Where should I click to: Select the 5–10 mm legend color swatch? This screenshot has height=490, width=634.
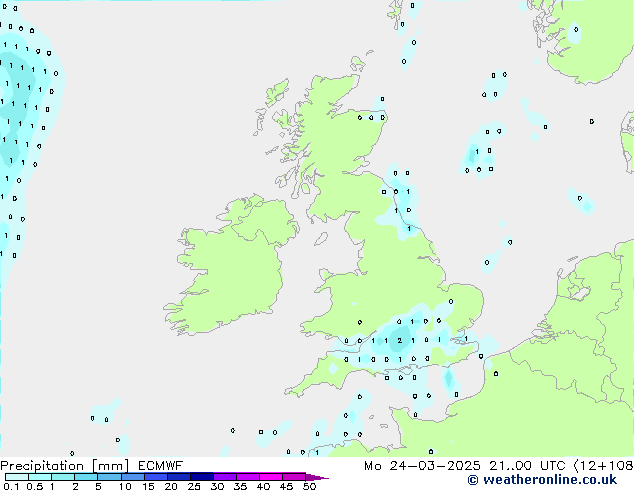[109, 477]
